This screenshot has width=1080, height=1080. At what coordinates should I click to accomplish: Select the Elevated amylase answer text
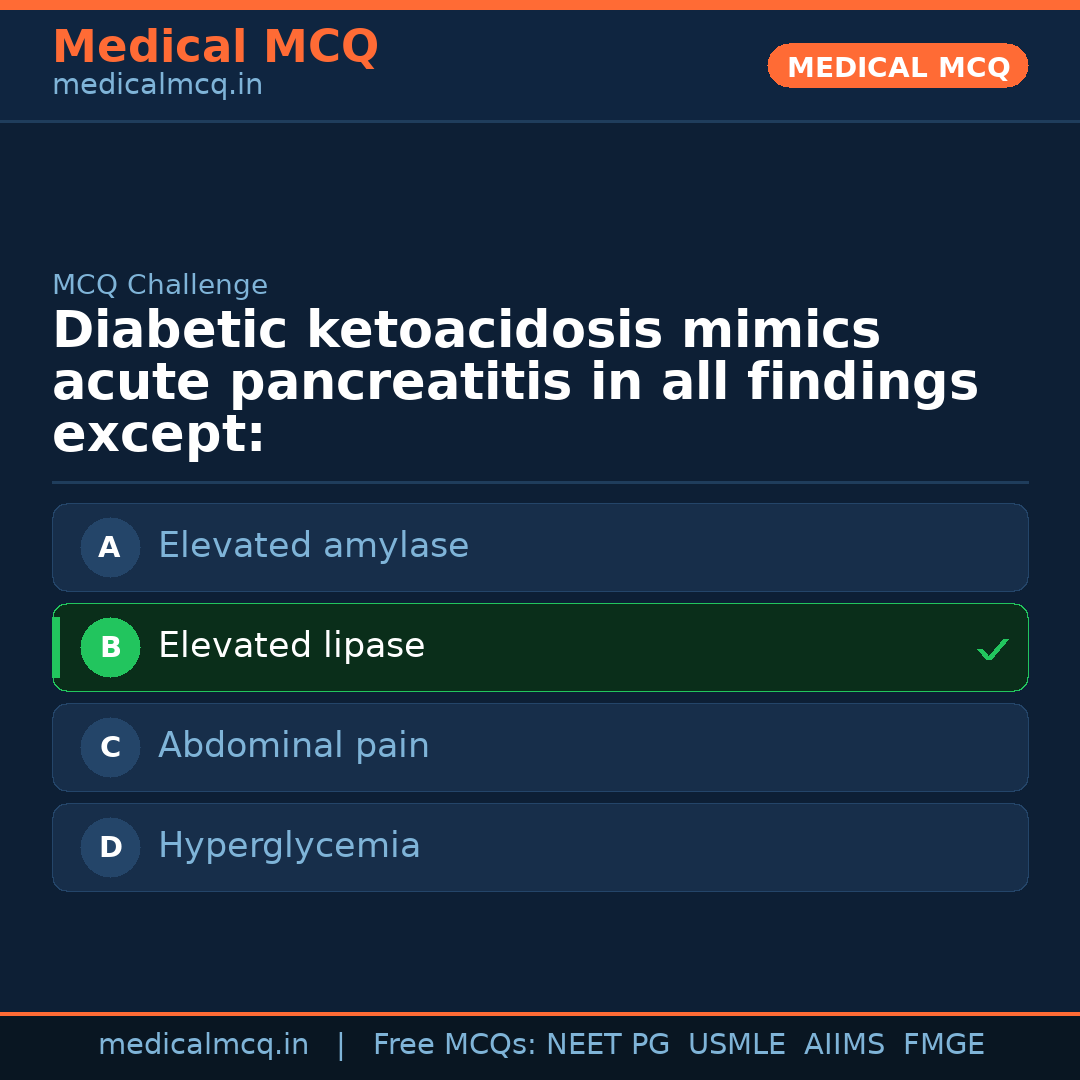tap(313, 546)
